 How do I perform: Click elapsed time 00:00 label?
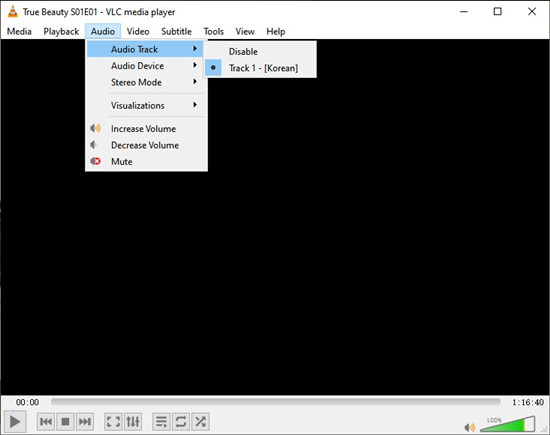pyautogui.click(x=27, y=402)
